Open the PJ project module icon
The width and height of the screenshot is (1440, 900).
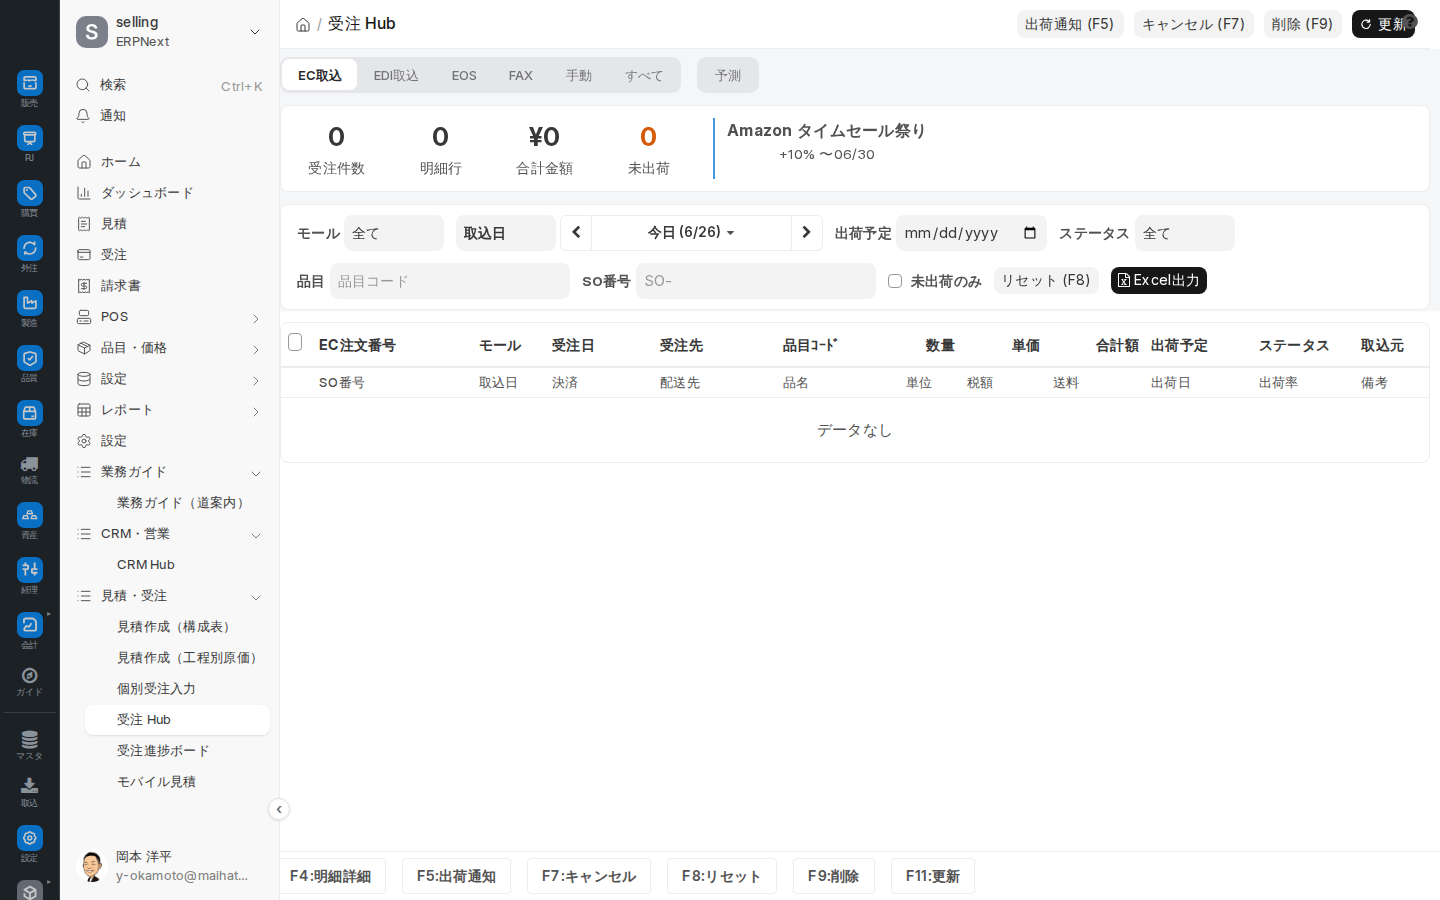[29, 138]
